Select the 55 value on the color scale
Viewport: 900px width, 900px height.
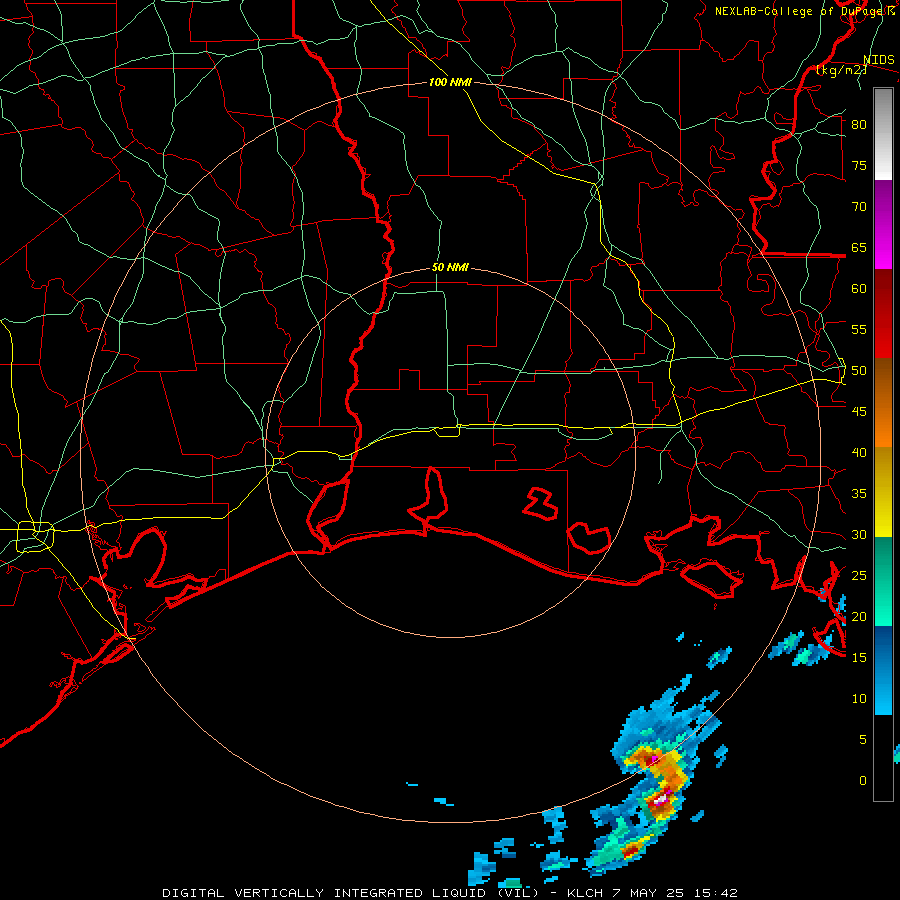click(859, 329)
